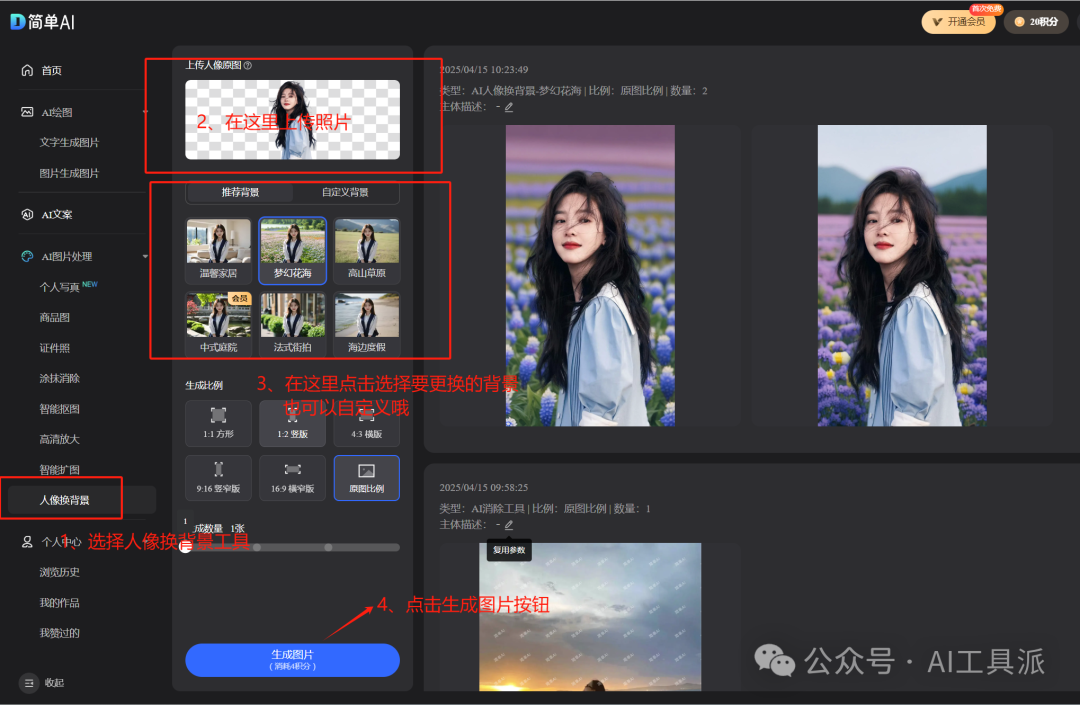1080x705 pixels.
Task: Choose the 海边度假 background thumbnail
Action: 366,324
